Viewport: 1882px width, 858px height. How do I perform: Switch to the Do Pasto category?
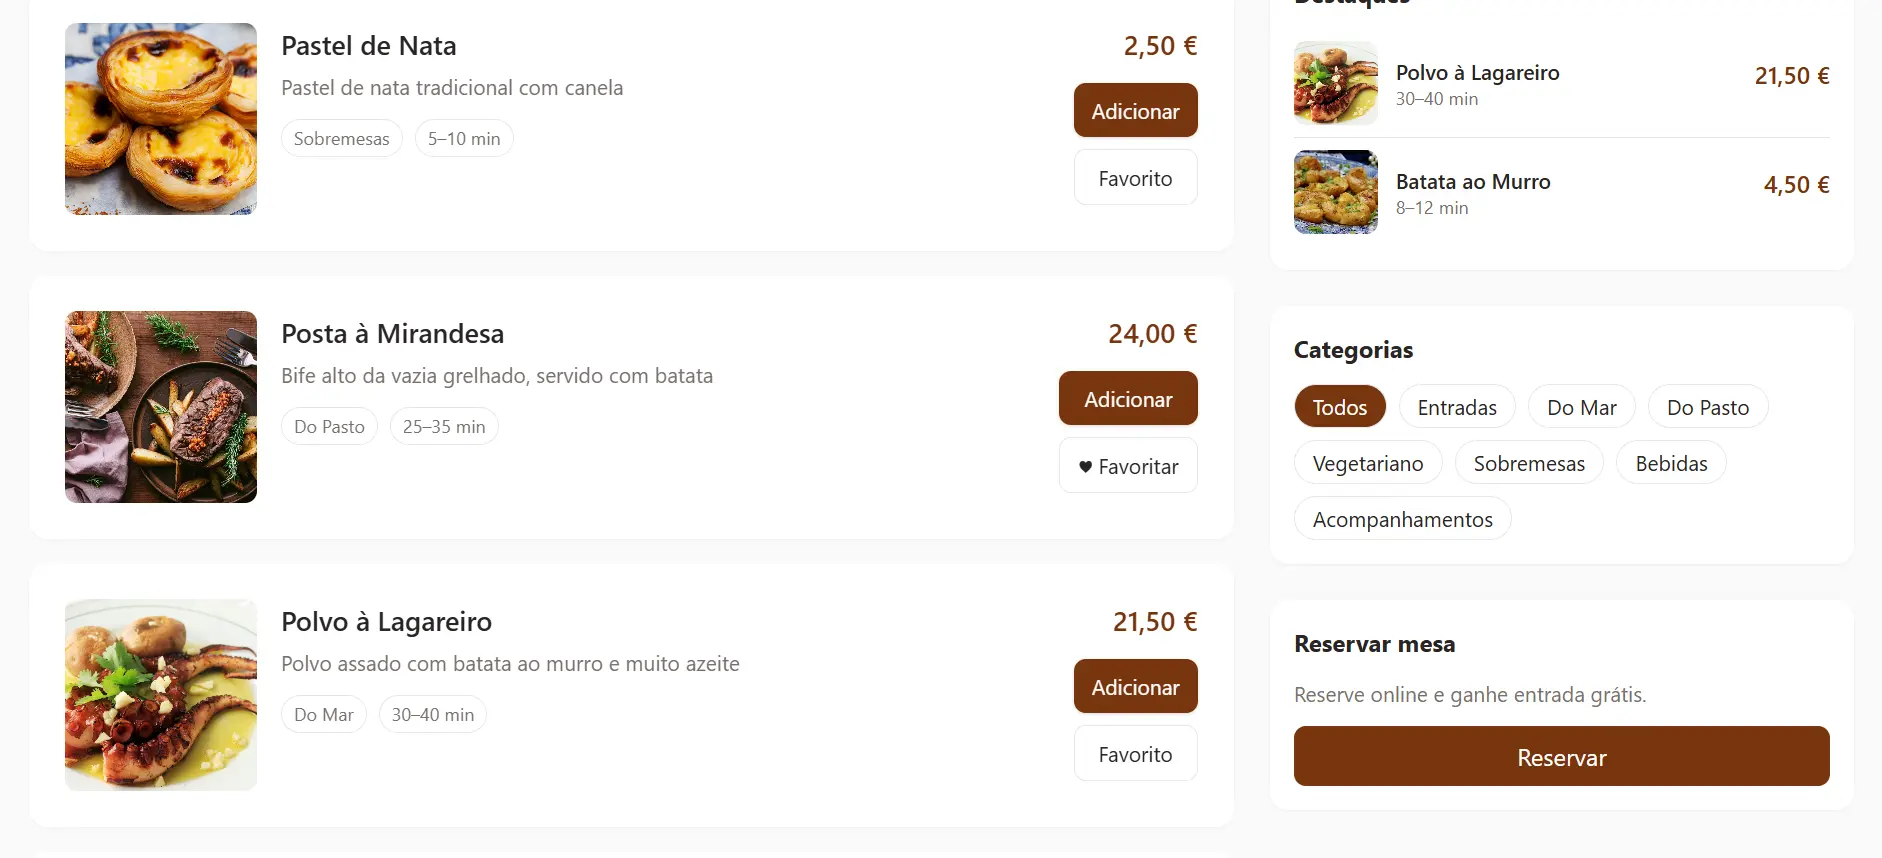[1708, 406]
